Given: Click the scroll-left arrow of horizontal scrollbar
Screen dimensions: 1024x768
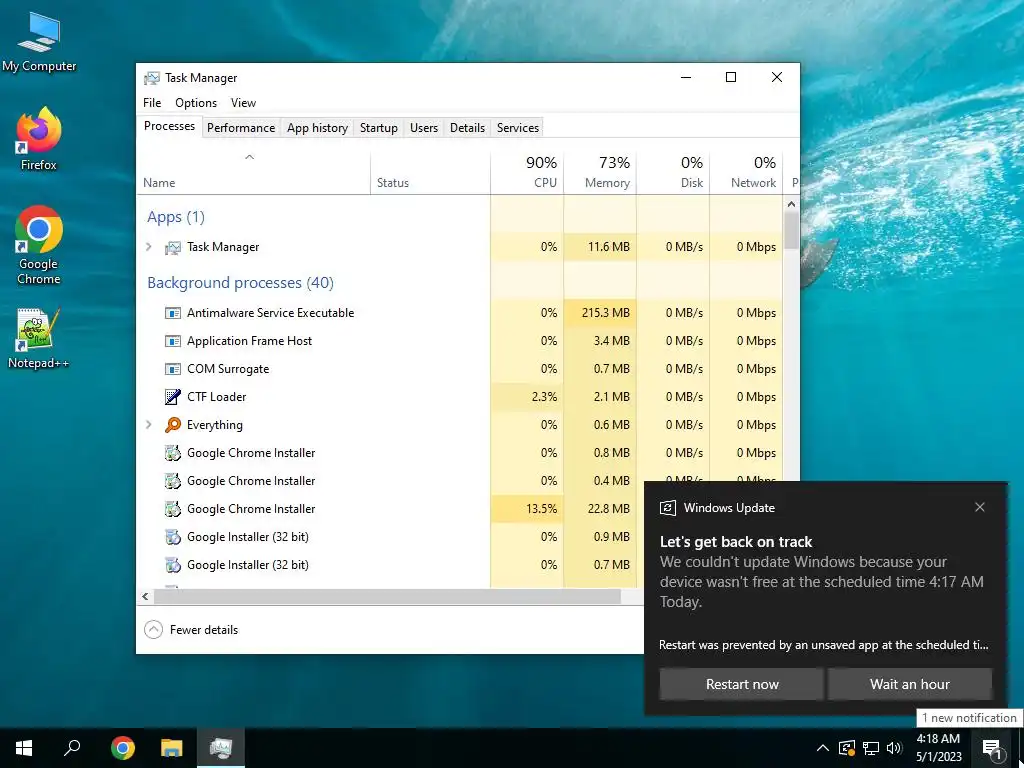Looking at the screenshot, I should [x=146, y=596].
